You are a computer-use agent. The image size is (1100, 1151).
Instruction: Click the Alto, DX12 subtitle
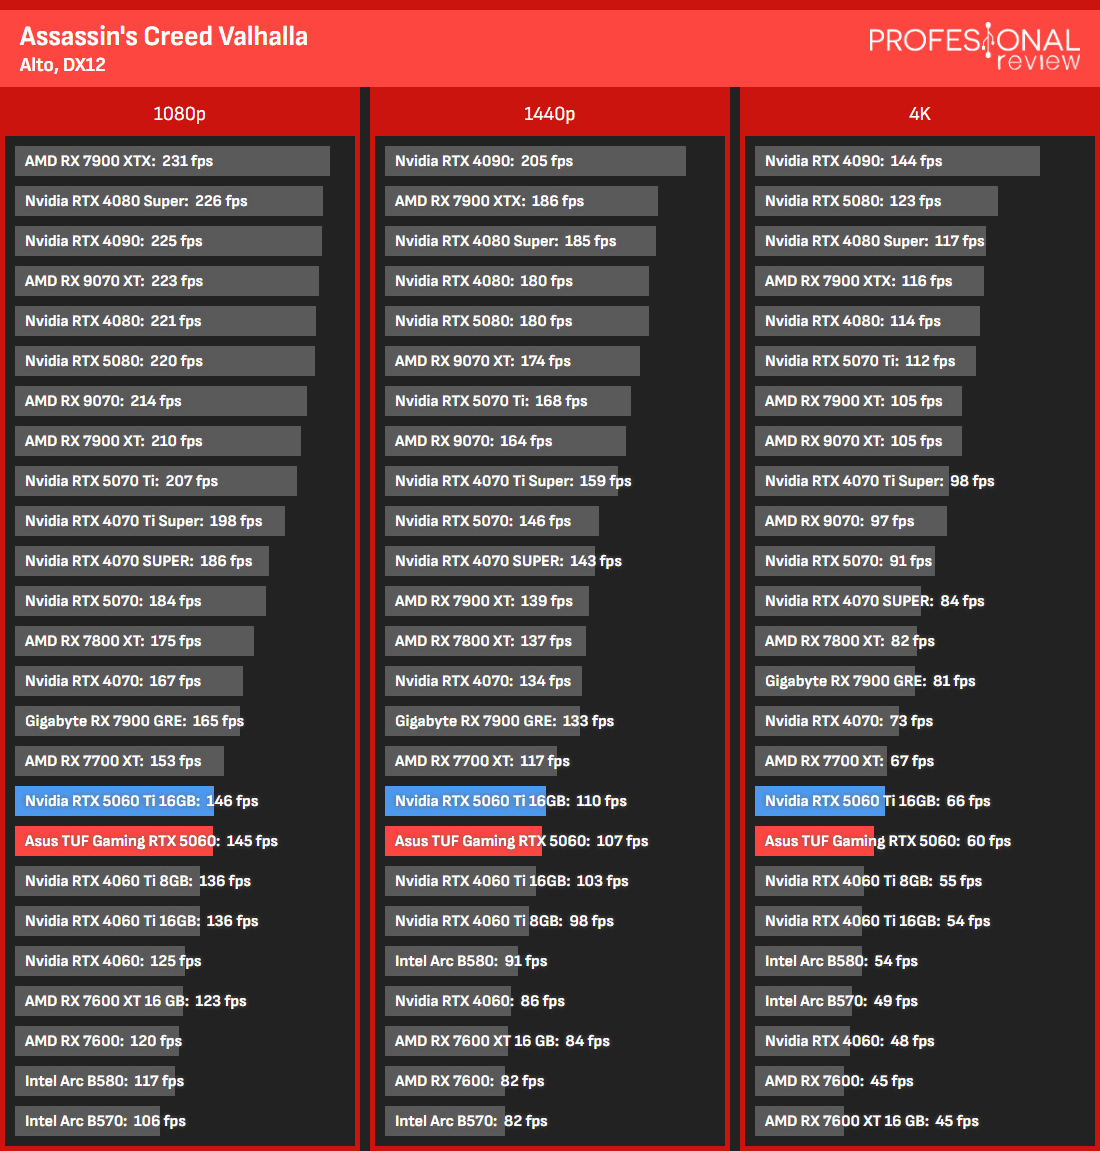point(62,65)
